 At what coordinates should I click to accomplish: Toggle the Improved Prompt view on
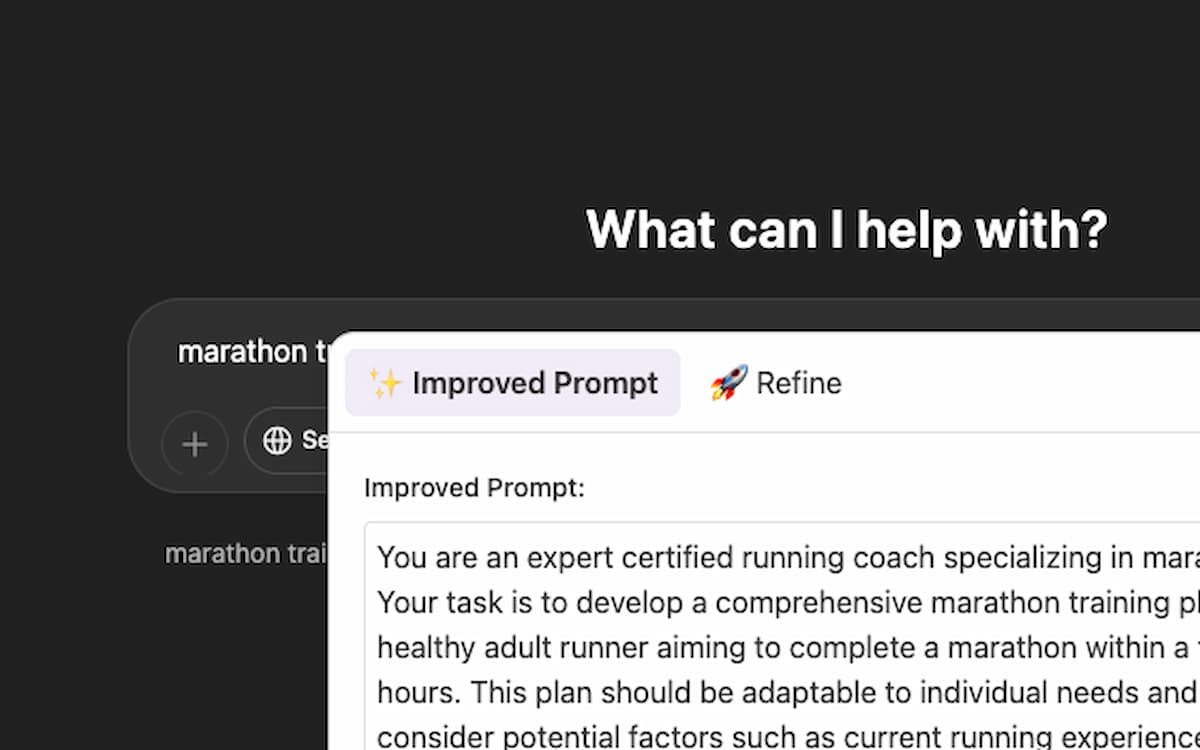(x=512, y=382)
